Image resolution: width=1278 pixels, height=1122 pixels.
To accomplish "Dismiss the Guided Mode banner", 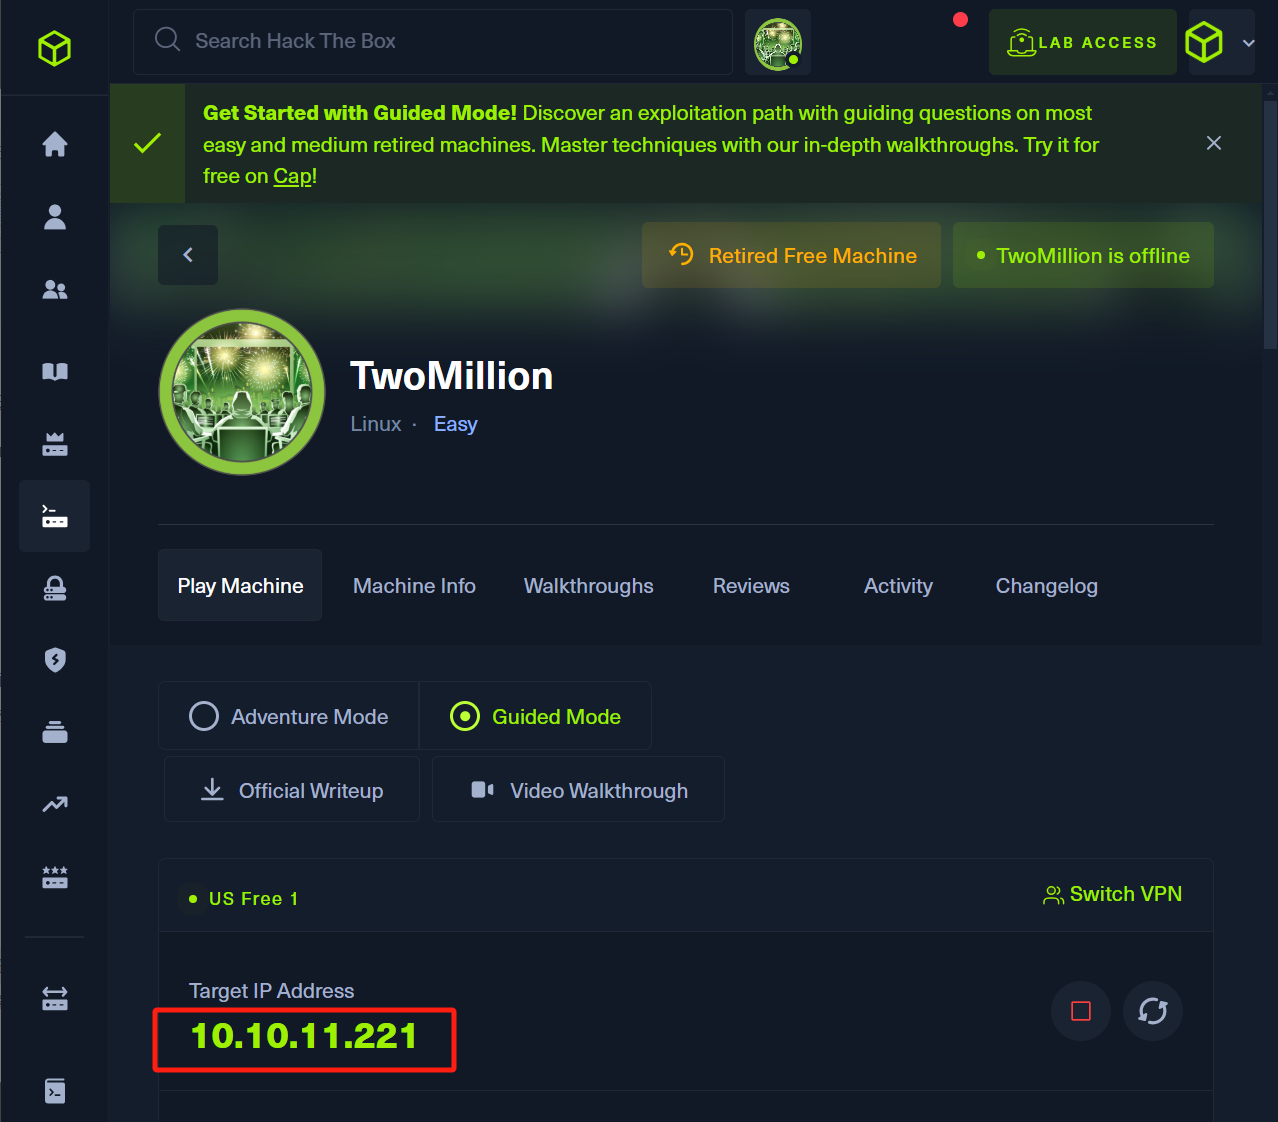I will click(x=1214, y=143).
